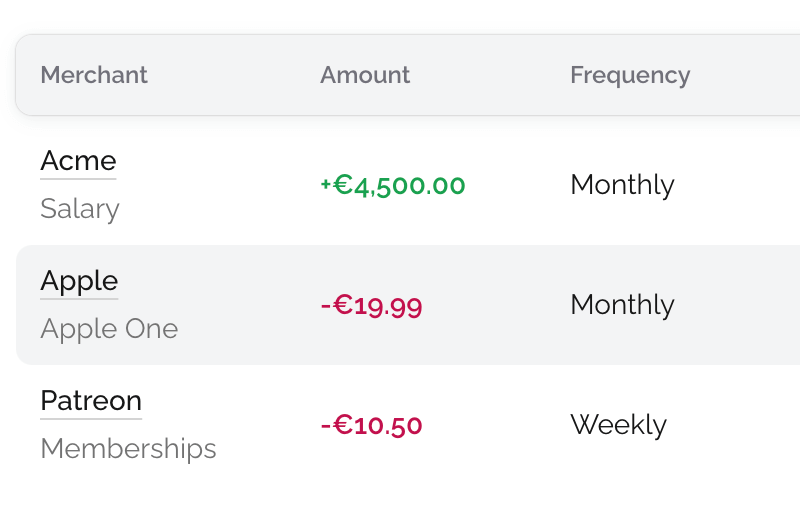Screen dimensions: 800x512
Task: Click Monthly frequency in the Apple row
Action: coord(622,305)
